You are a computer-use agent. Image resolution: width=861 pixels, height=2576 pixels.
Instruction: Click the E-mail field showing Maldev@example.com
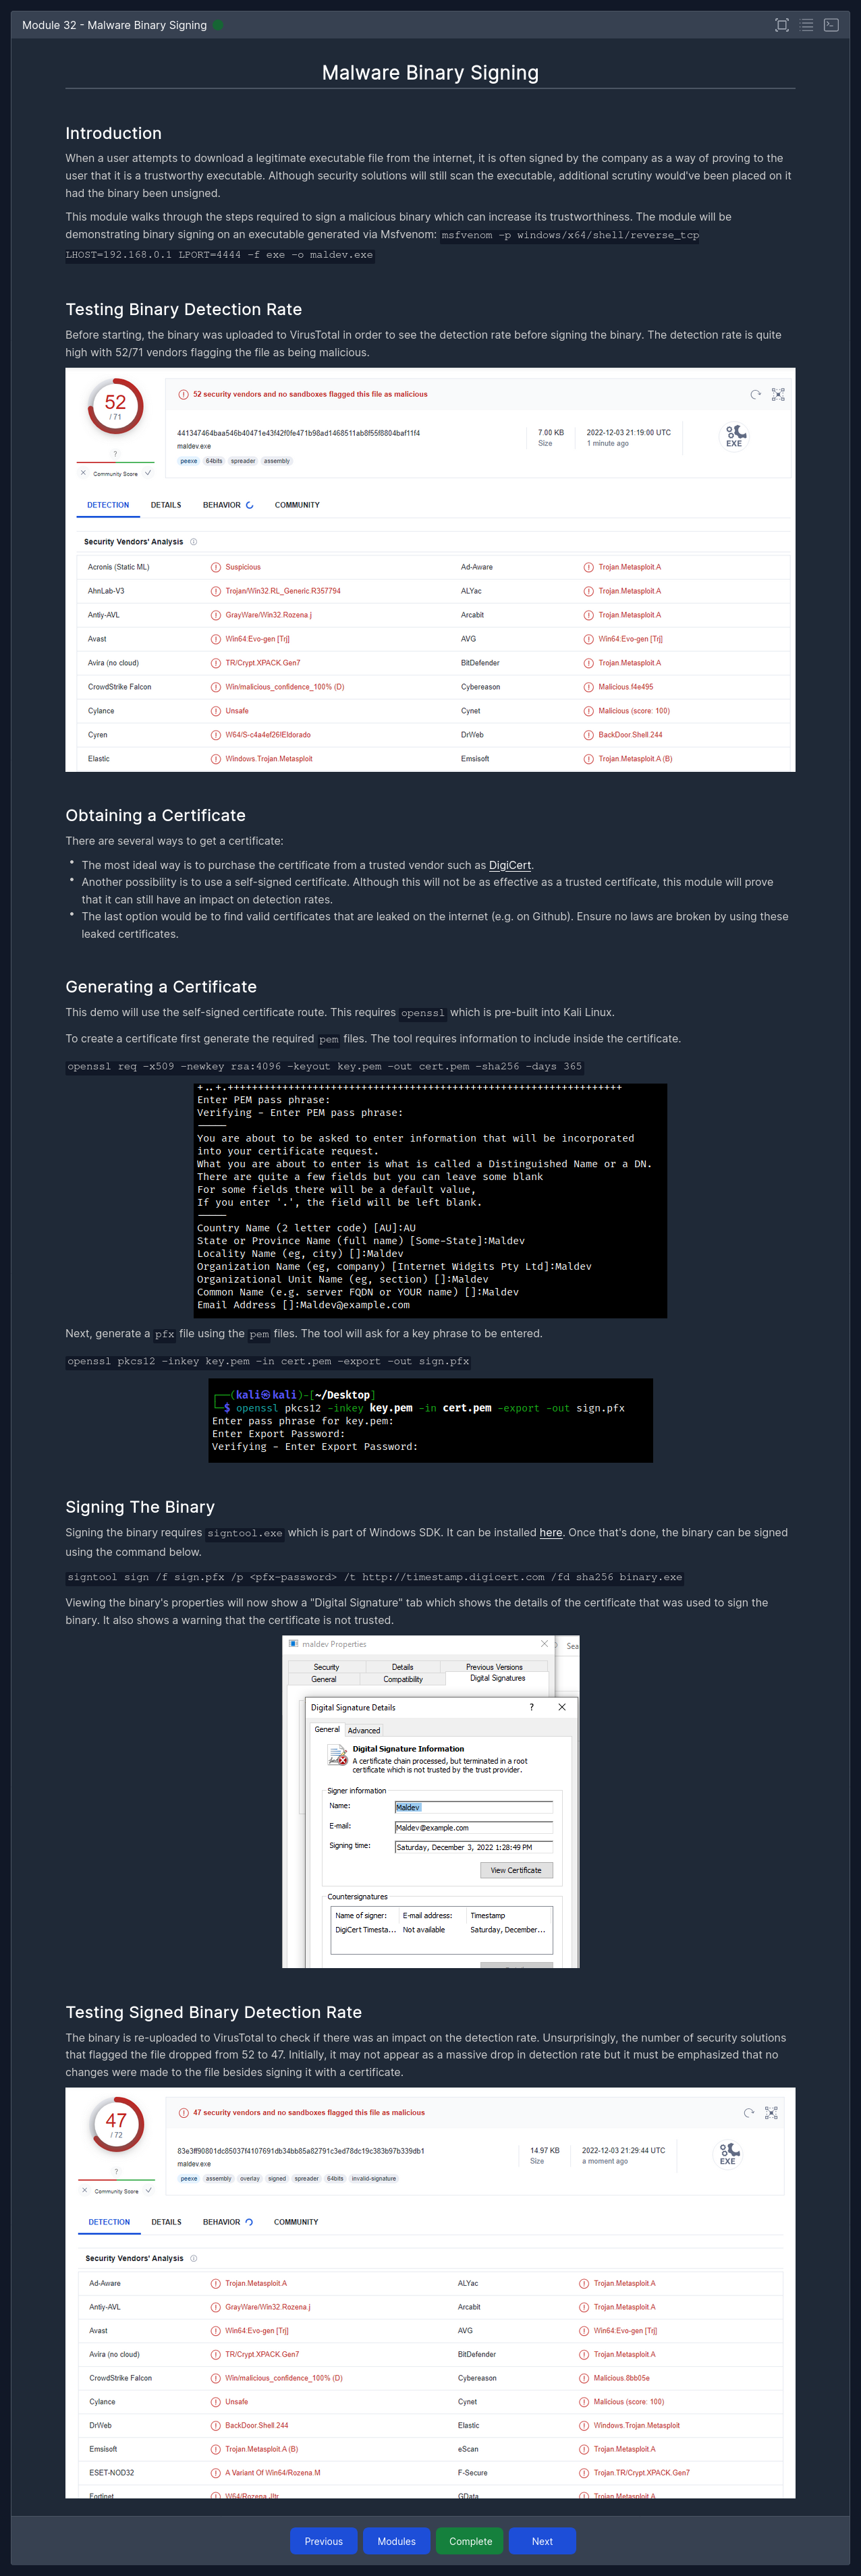click(473, 1827)
